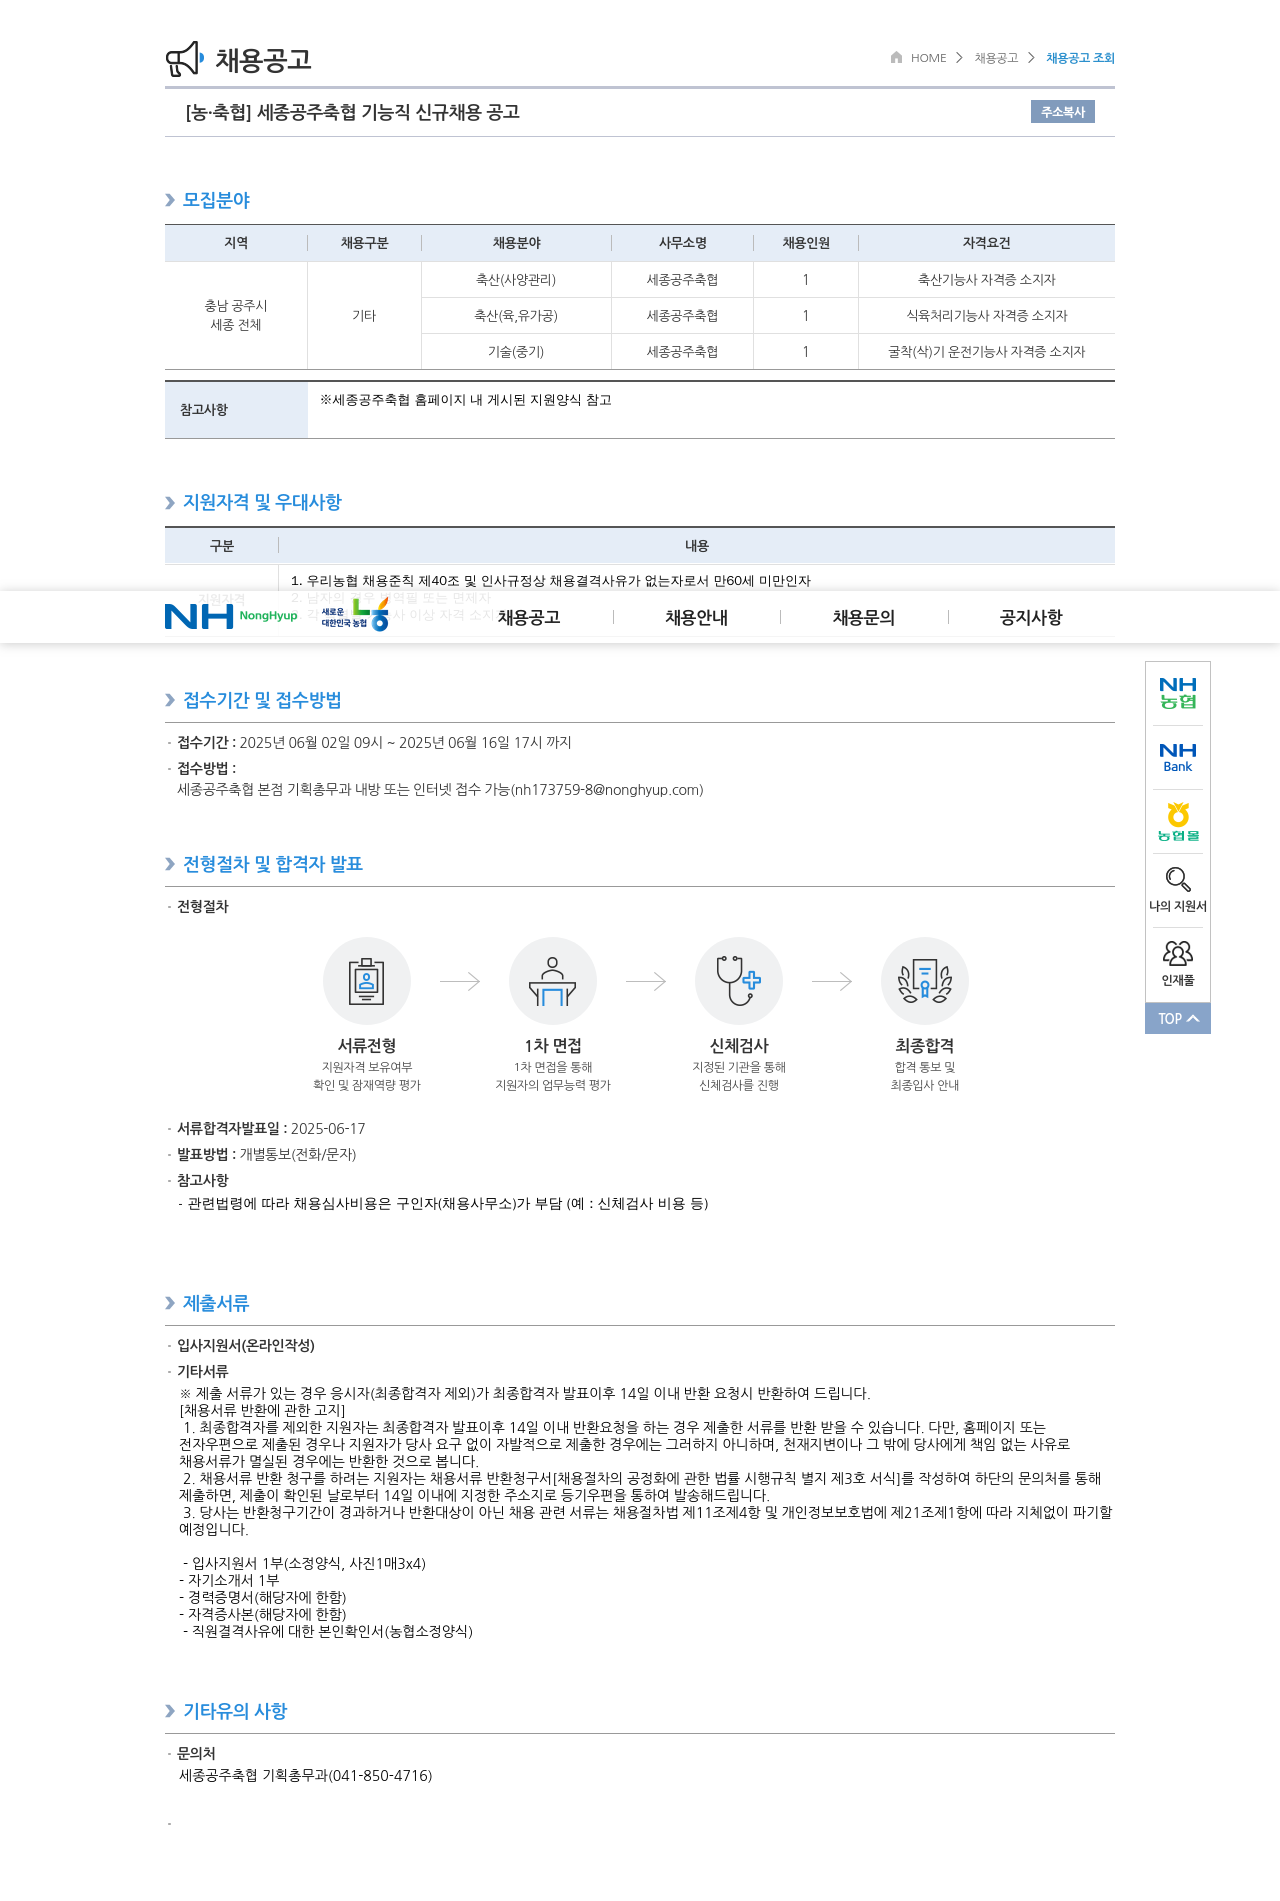Click the 입사지원서(온라인작성) item
The height and width of the screenshot is (1901, 1280).
click(x=246, y=1345)
